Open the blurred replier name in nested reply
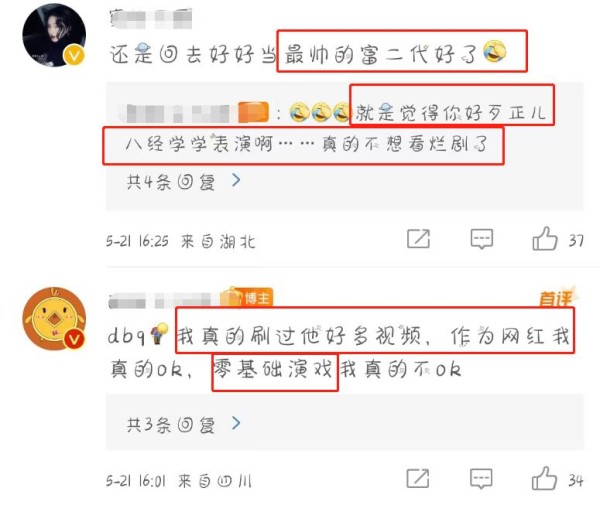The height and width of the screenshot is (505, 600). point(177,113)
